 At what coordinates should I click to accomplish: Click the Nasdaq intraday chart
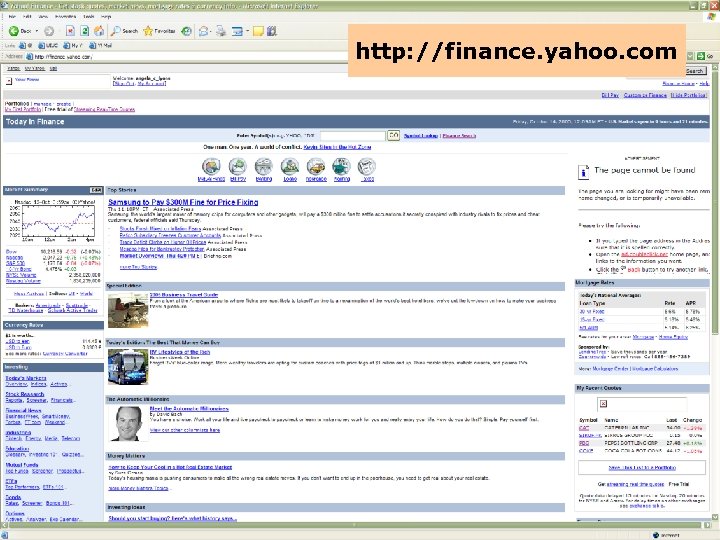pos(53,221)
